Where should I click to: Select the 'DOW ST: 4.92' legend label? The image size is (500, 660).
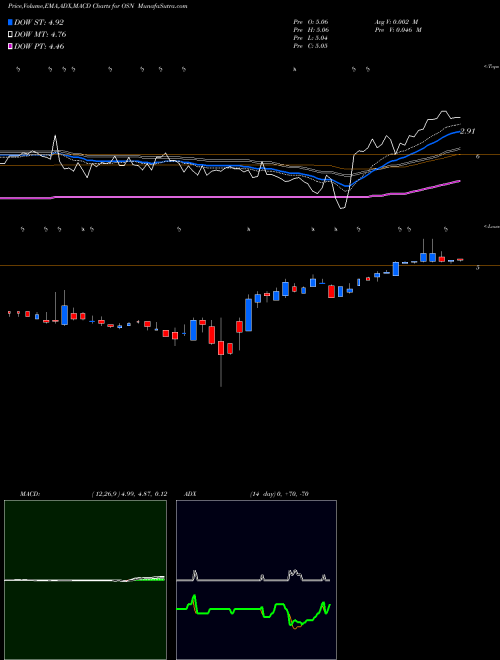(x=39, y=22)
